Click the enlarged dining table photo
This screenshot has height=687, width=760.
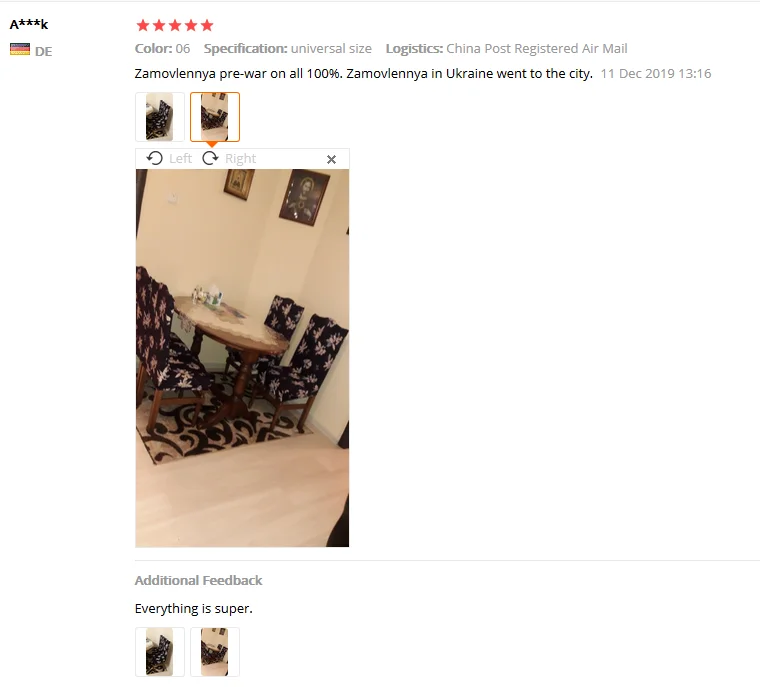point(242,358)
